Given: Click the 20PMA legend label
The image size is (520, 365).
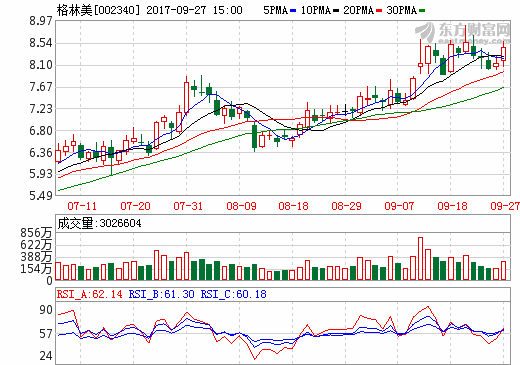Looking at the screenshot, I should (358, 10).
